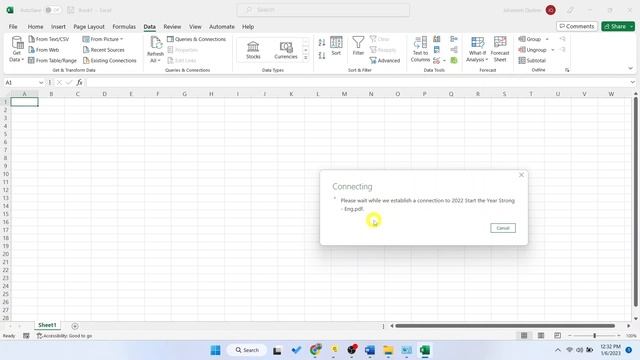640x360 pixels.
Task: Click the horizontal scrollbar
Action: point(505,326)
